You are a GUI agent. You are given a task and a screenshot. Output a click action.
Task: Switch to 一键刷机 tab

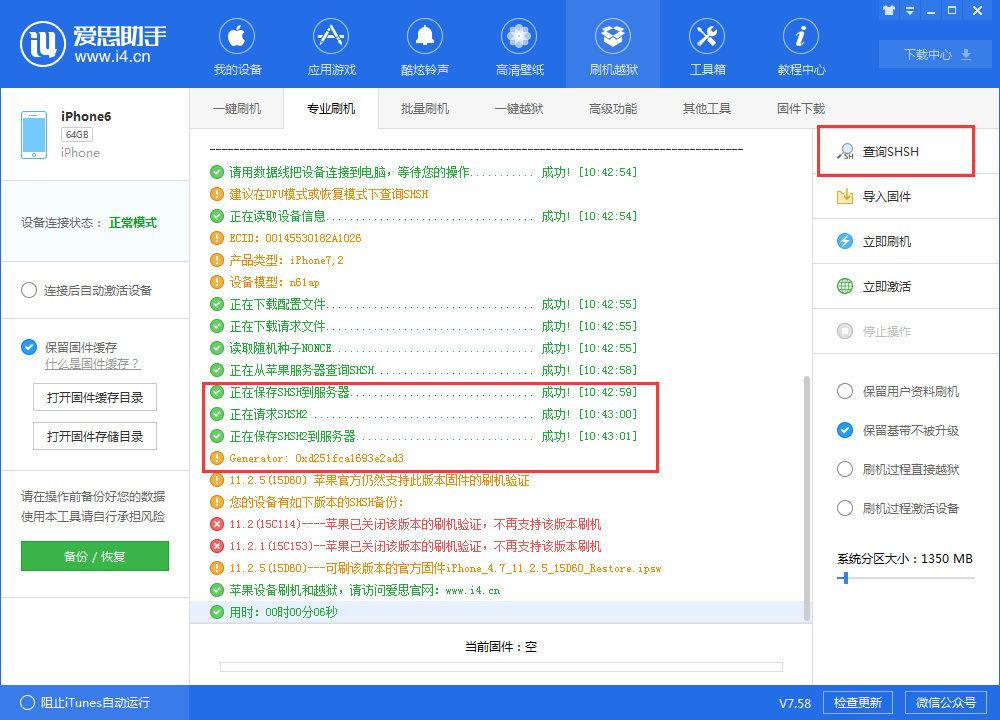coord(237,108)
